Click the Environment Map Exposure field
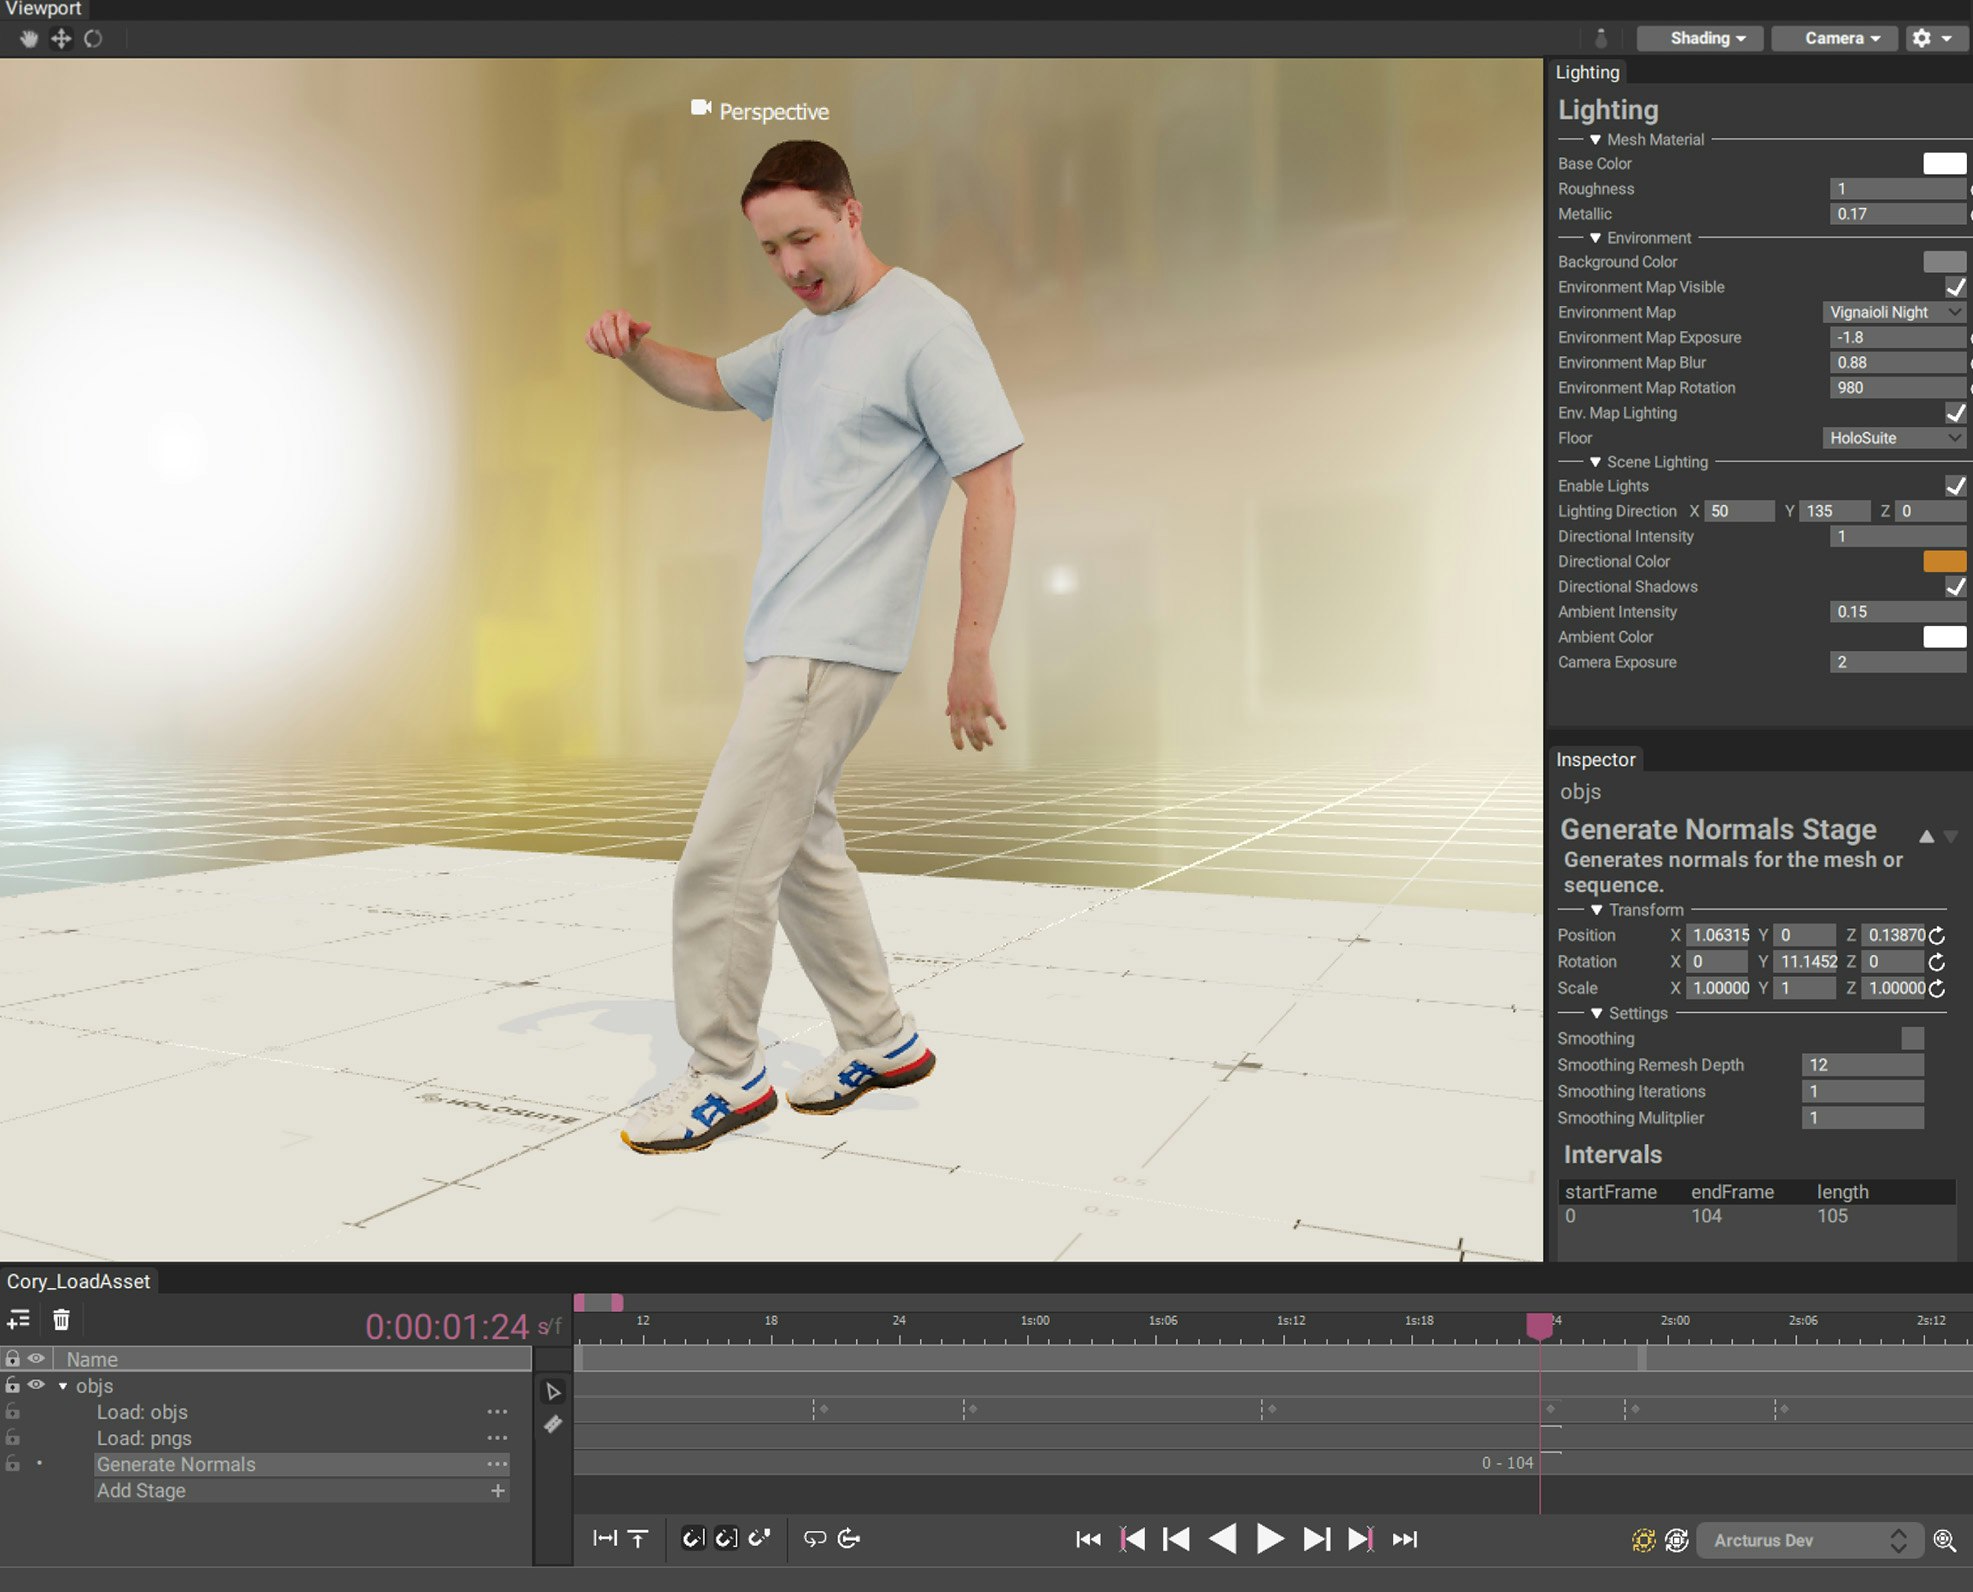This screenshot has width=1973, height=1592. tap(1897, 337)
